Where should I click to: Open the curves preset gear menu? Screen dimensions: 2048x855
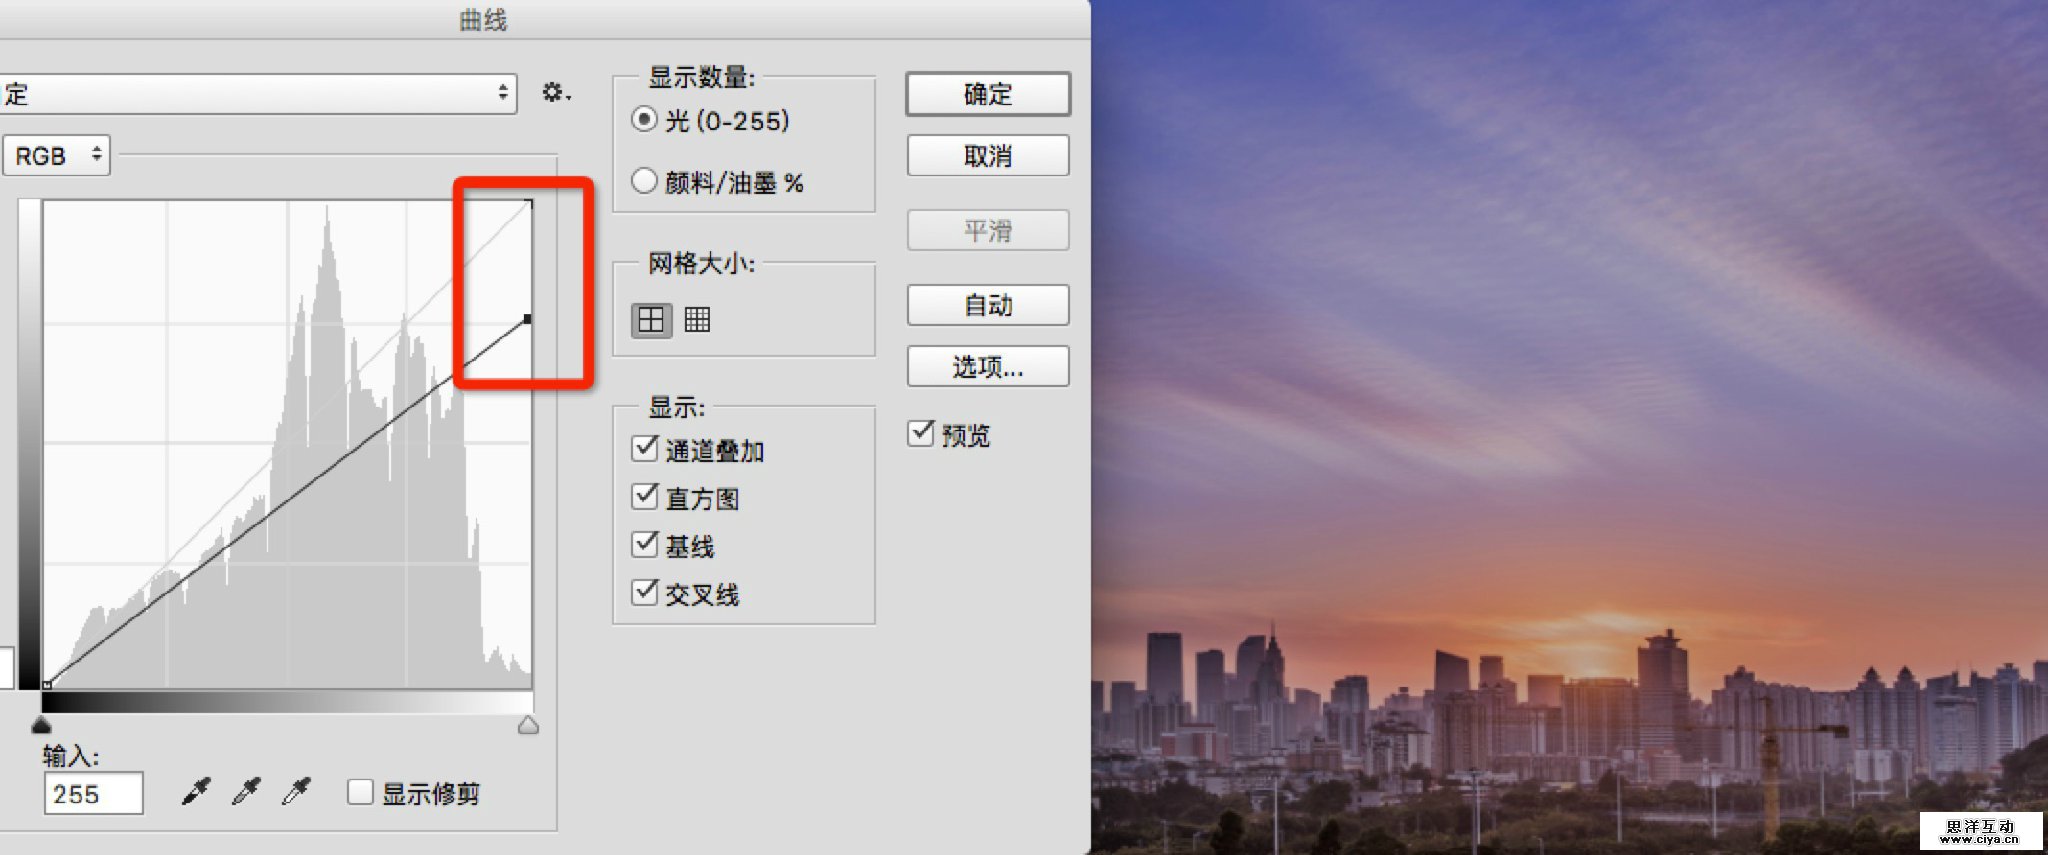click(x=555, y=93)
